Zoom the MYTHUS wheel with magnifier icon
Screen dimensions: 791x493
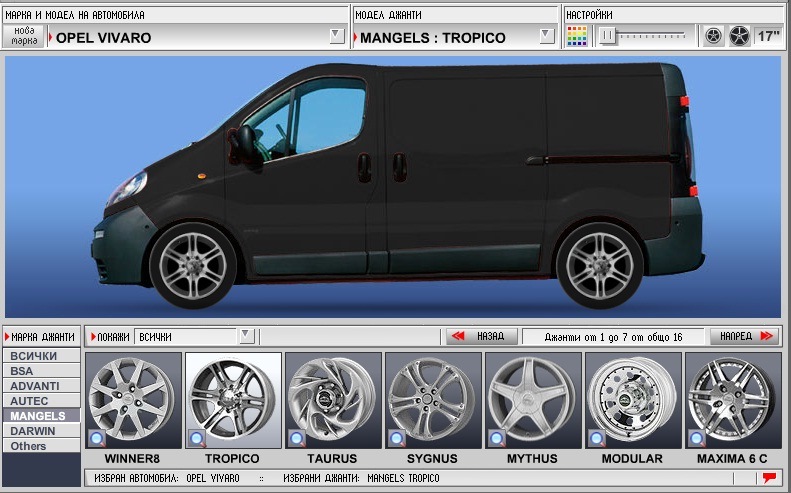pos(497,439)
